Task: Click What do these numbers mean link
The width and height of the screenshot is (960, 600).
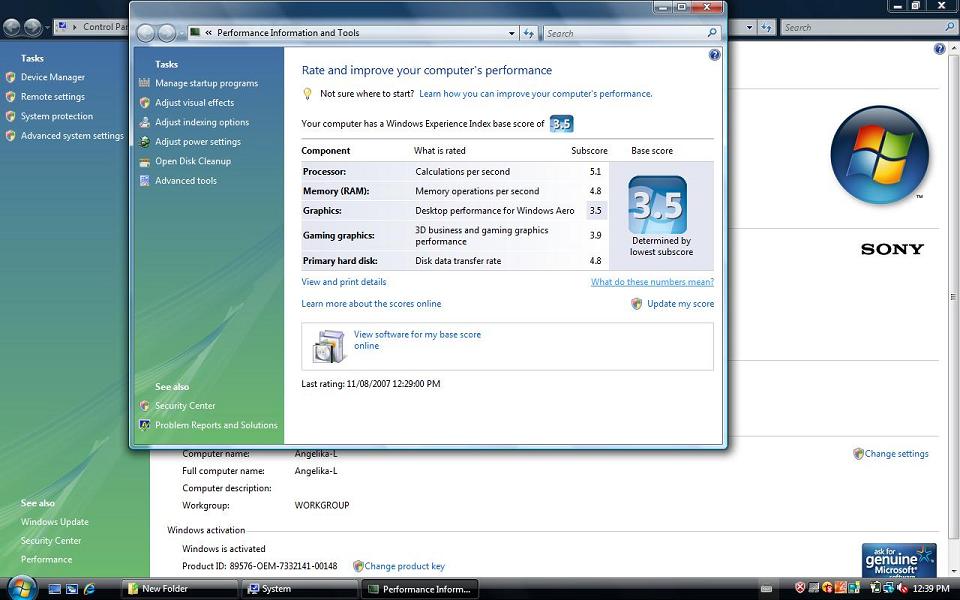Action: [652, 282]
